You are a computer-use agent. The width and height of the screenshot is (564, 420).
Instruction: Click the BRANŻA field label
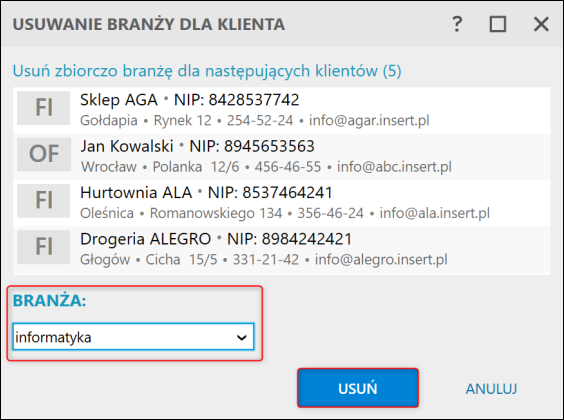(x=50, y=301)
